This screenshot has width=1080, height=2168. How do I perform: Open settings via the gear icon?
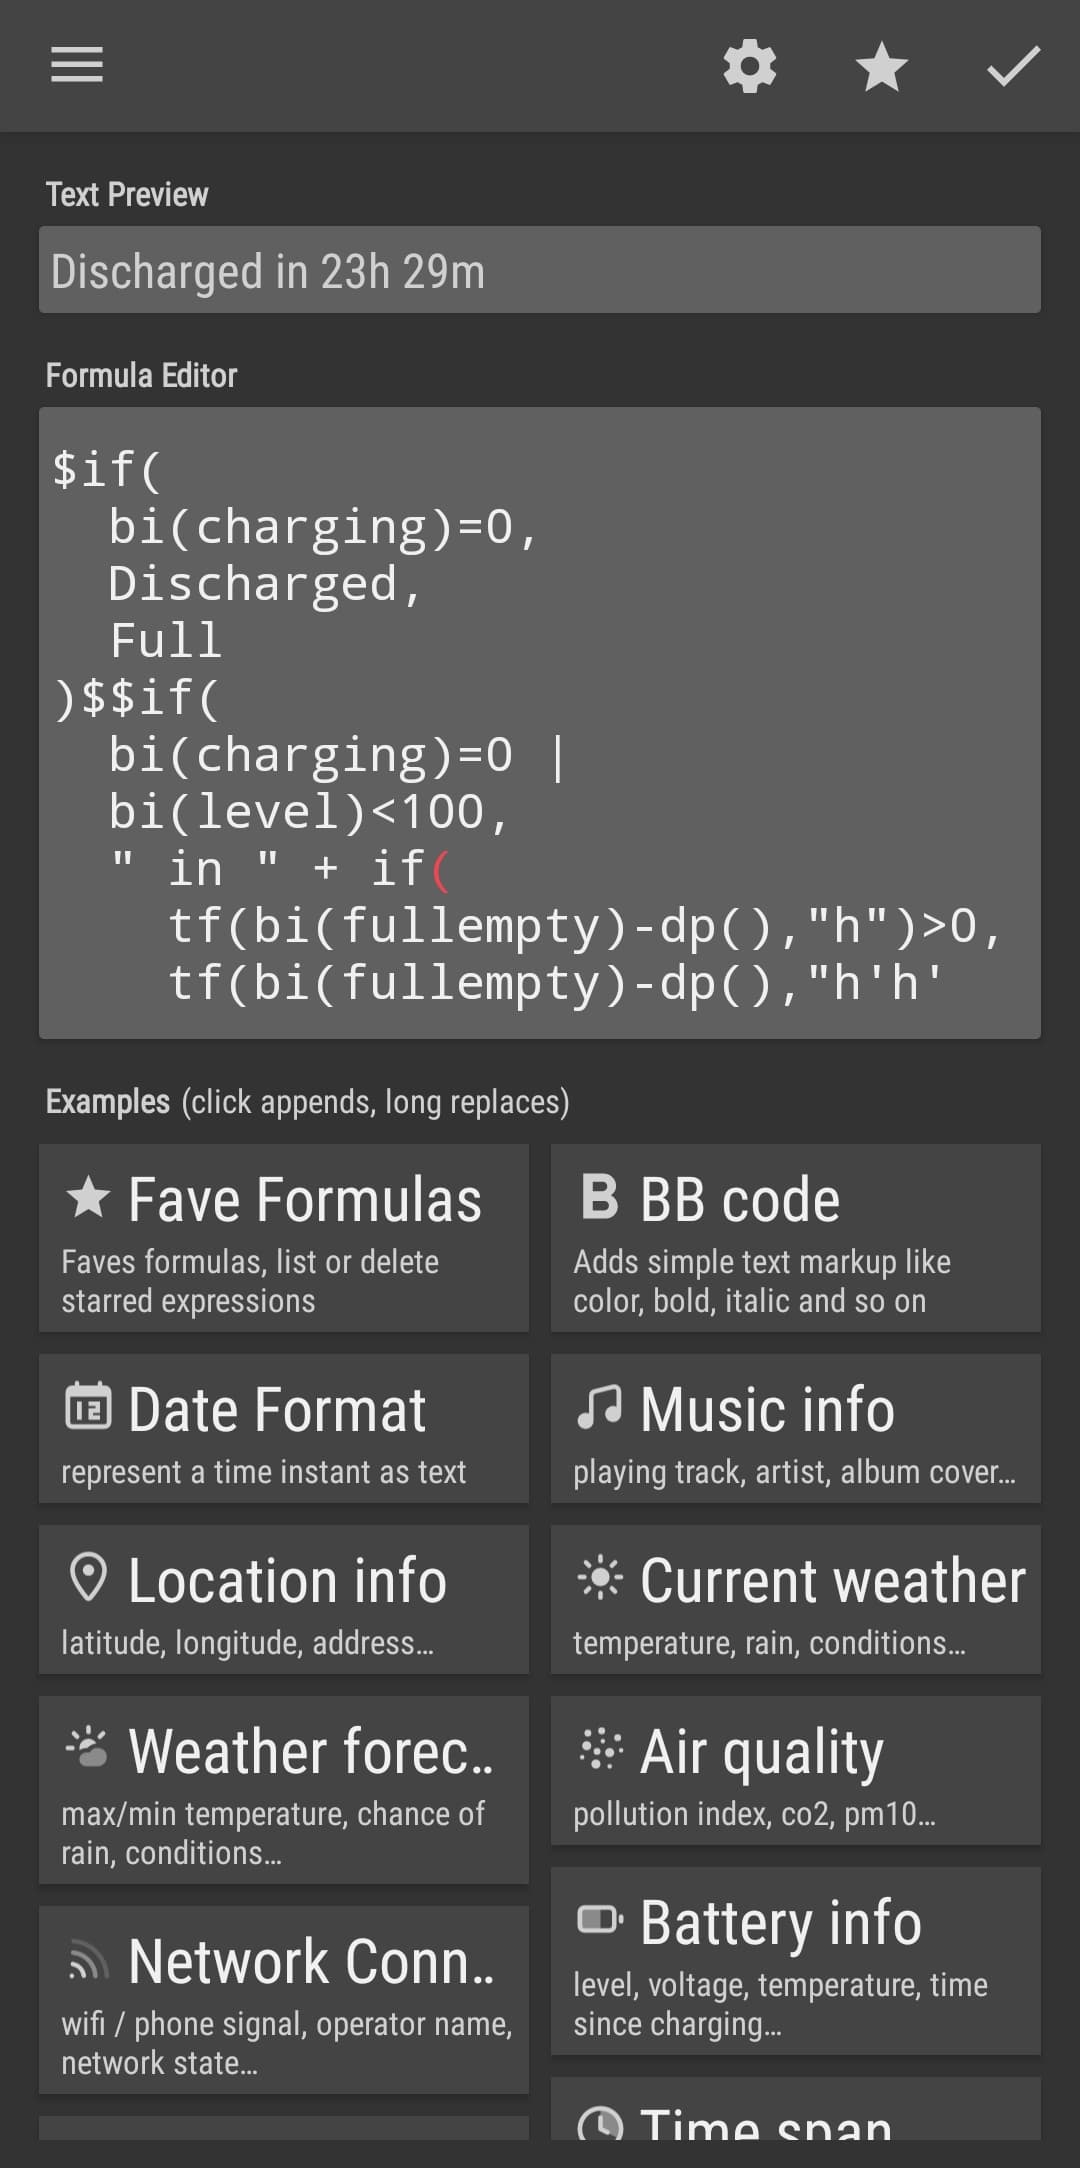pos(750,67)
